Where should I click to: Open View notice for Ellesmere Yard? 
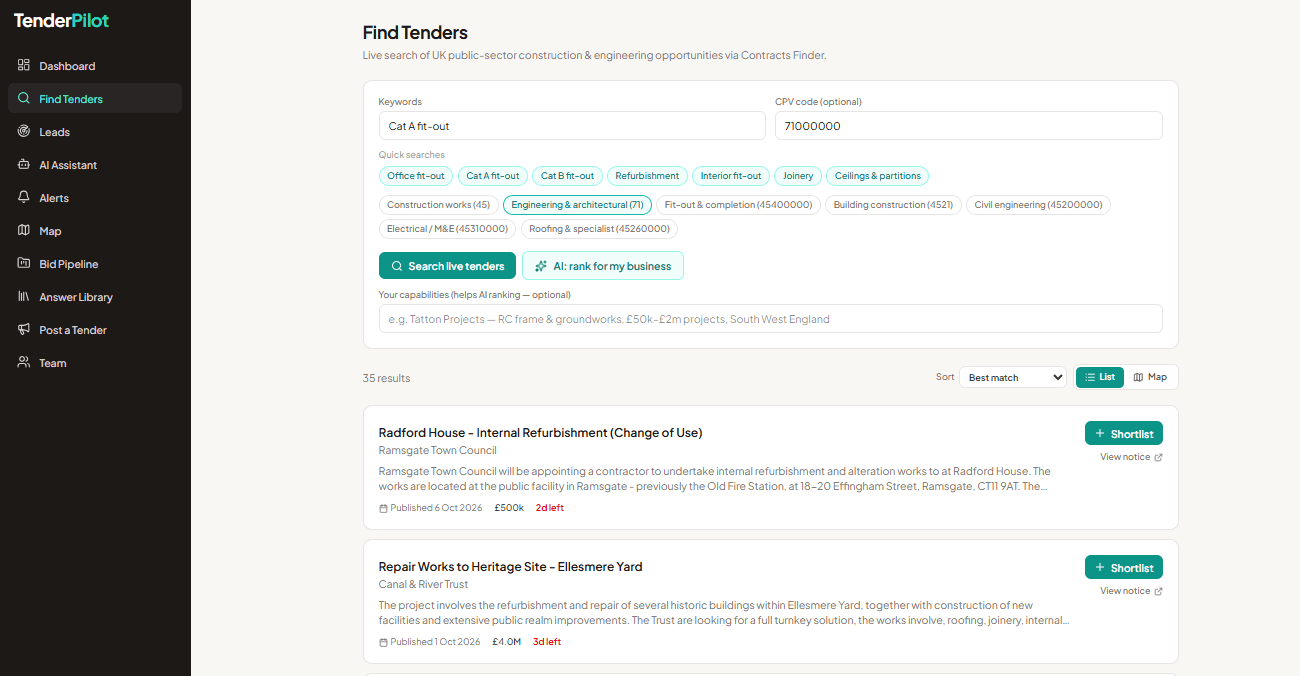(x=1131, y=591)
